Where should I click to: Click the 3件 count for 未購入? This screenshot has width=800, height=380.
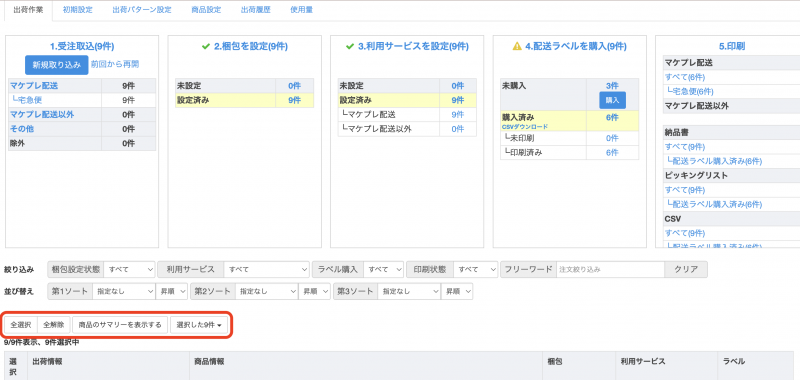coord(612,86)
